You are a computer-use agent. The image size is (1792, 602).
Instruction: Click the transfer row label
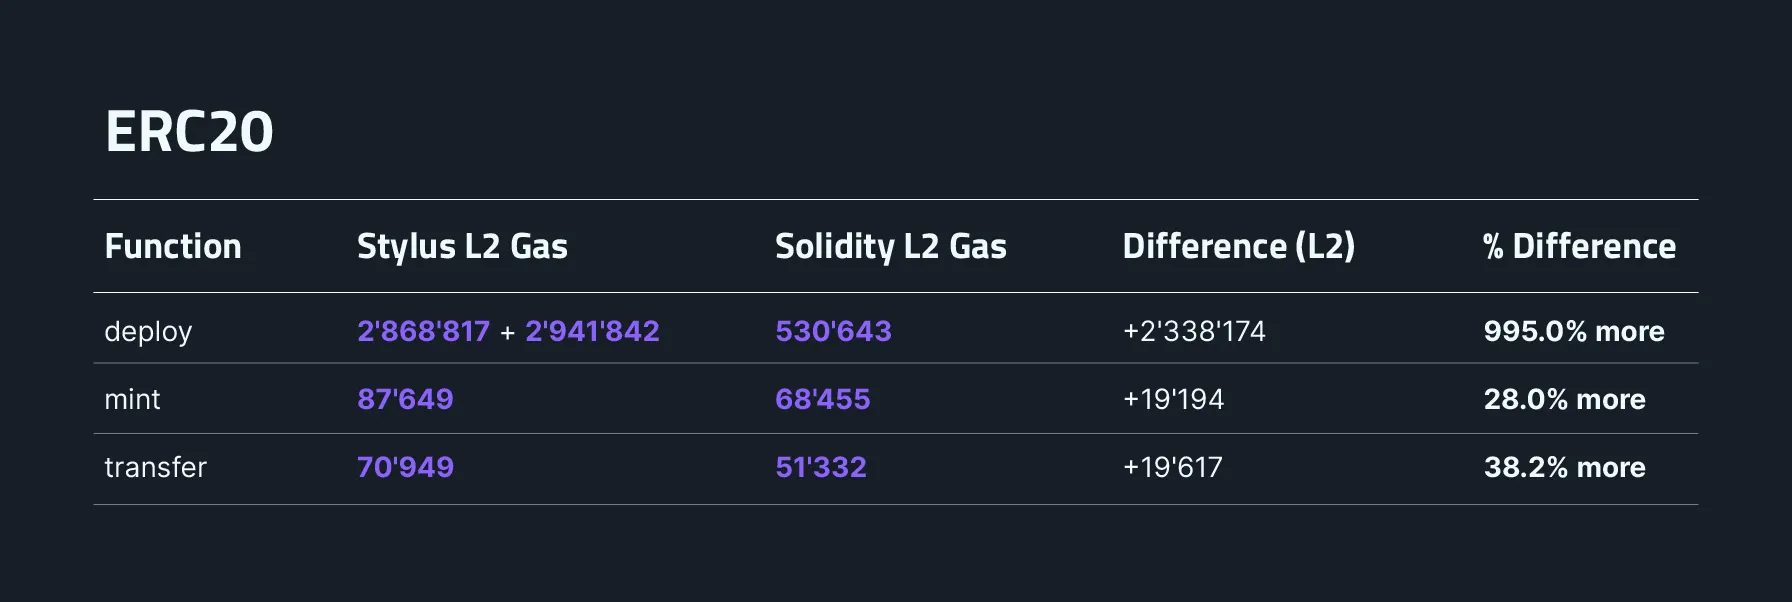click(x=155, y=467)
